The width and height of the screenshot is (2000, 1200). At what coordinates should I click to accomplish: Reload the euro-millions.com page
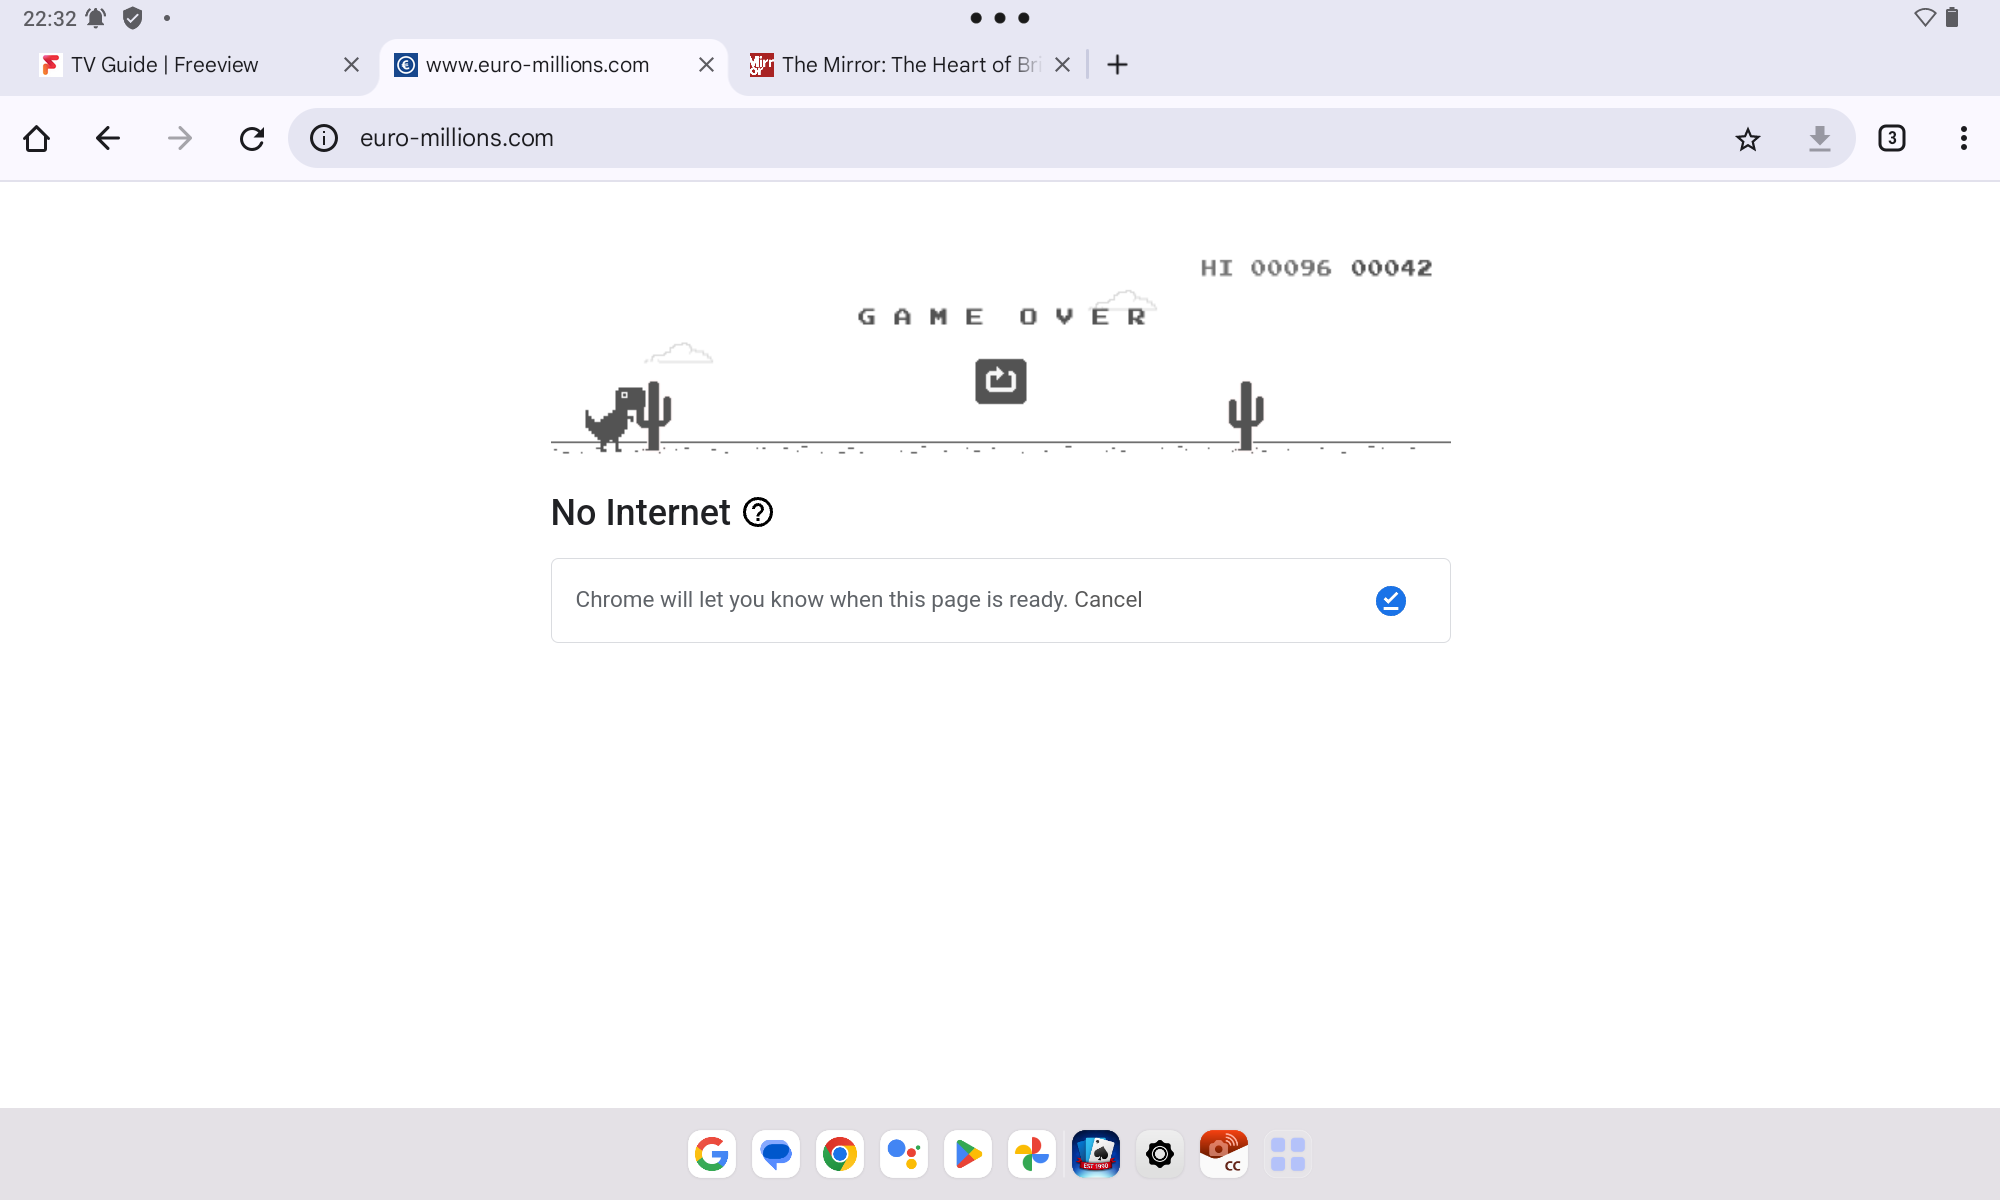pyautogui.click(x=252, y=138)
